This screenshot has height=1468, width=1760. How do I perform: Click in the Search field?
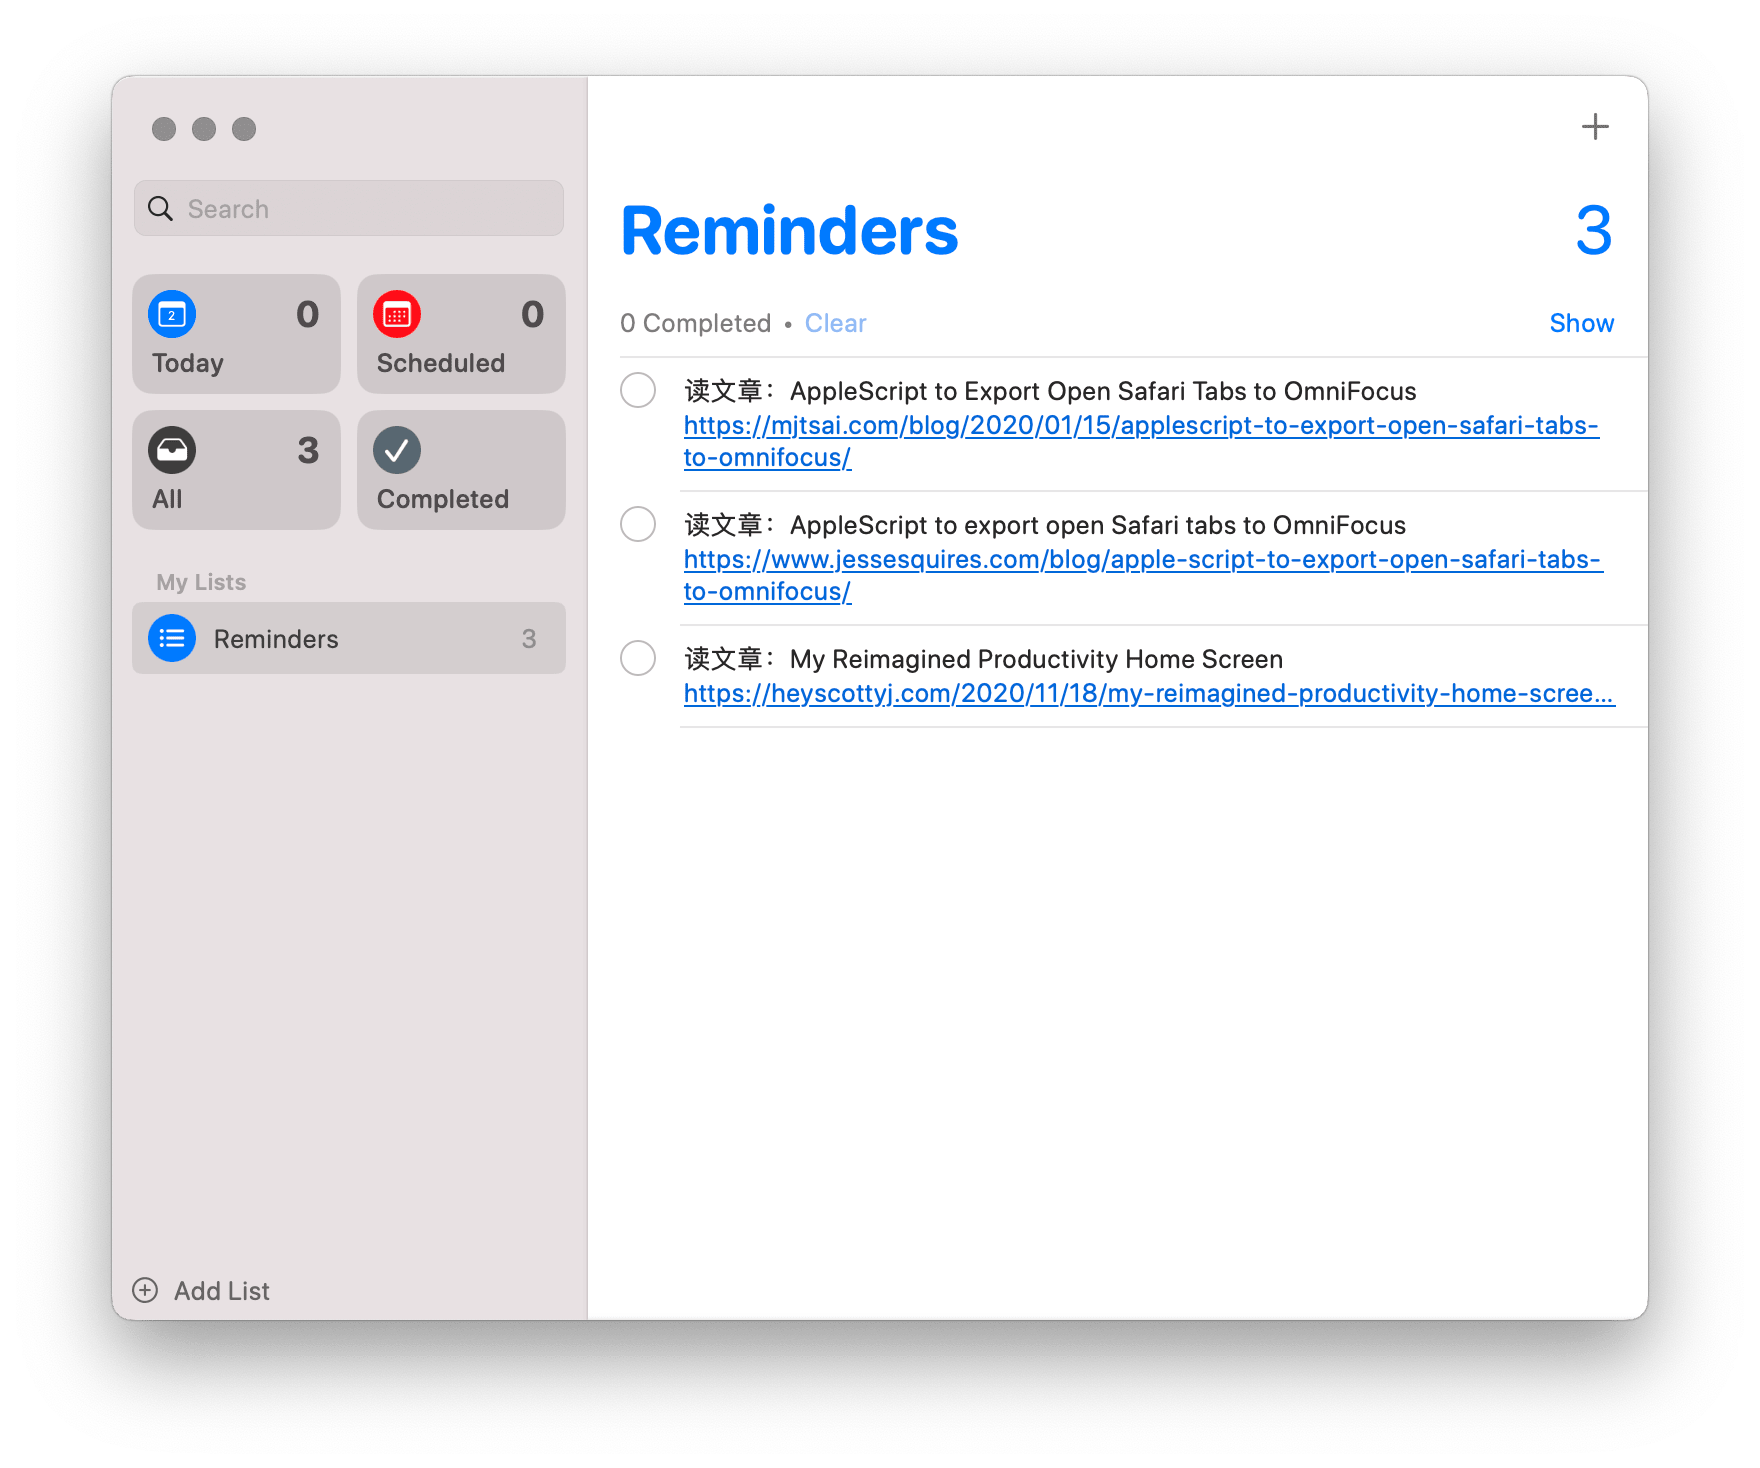click(349, 208)
